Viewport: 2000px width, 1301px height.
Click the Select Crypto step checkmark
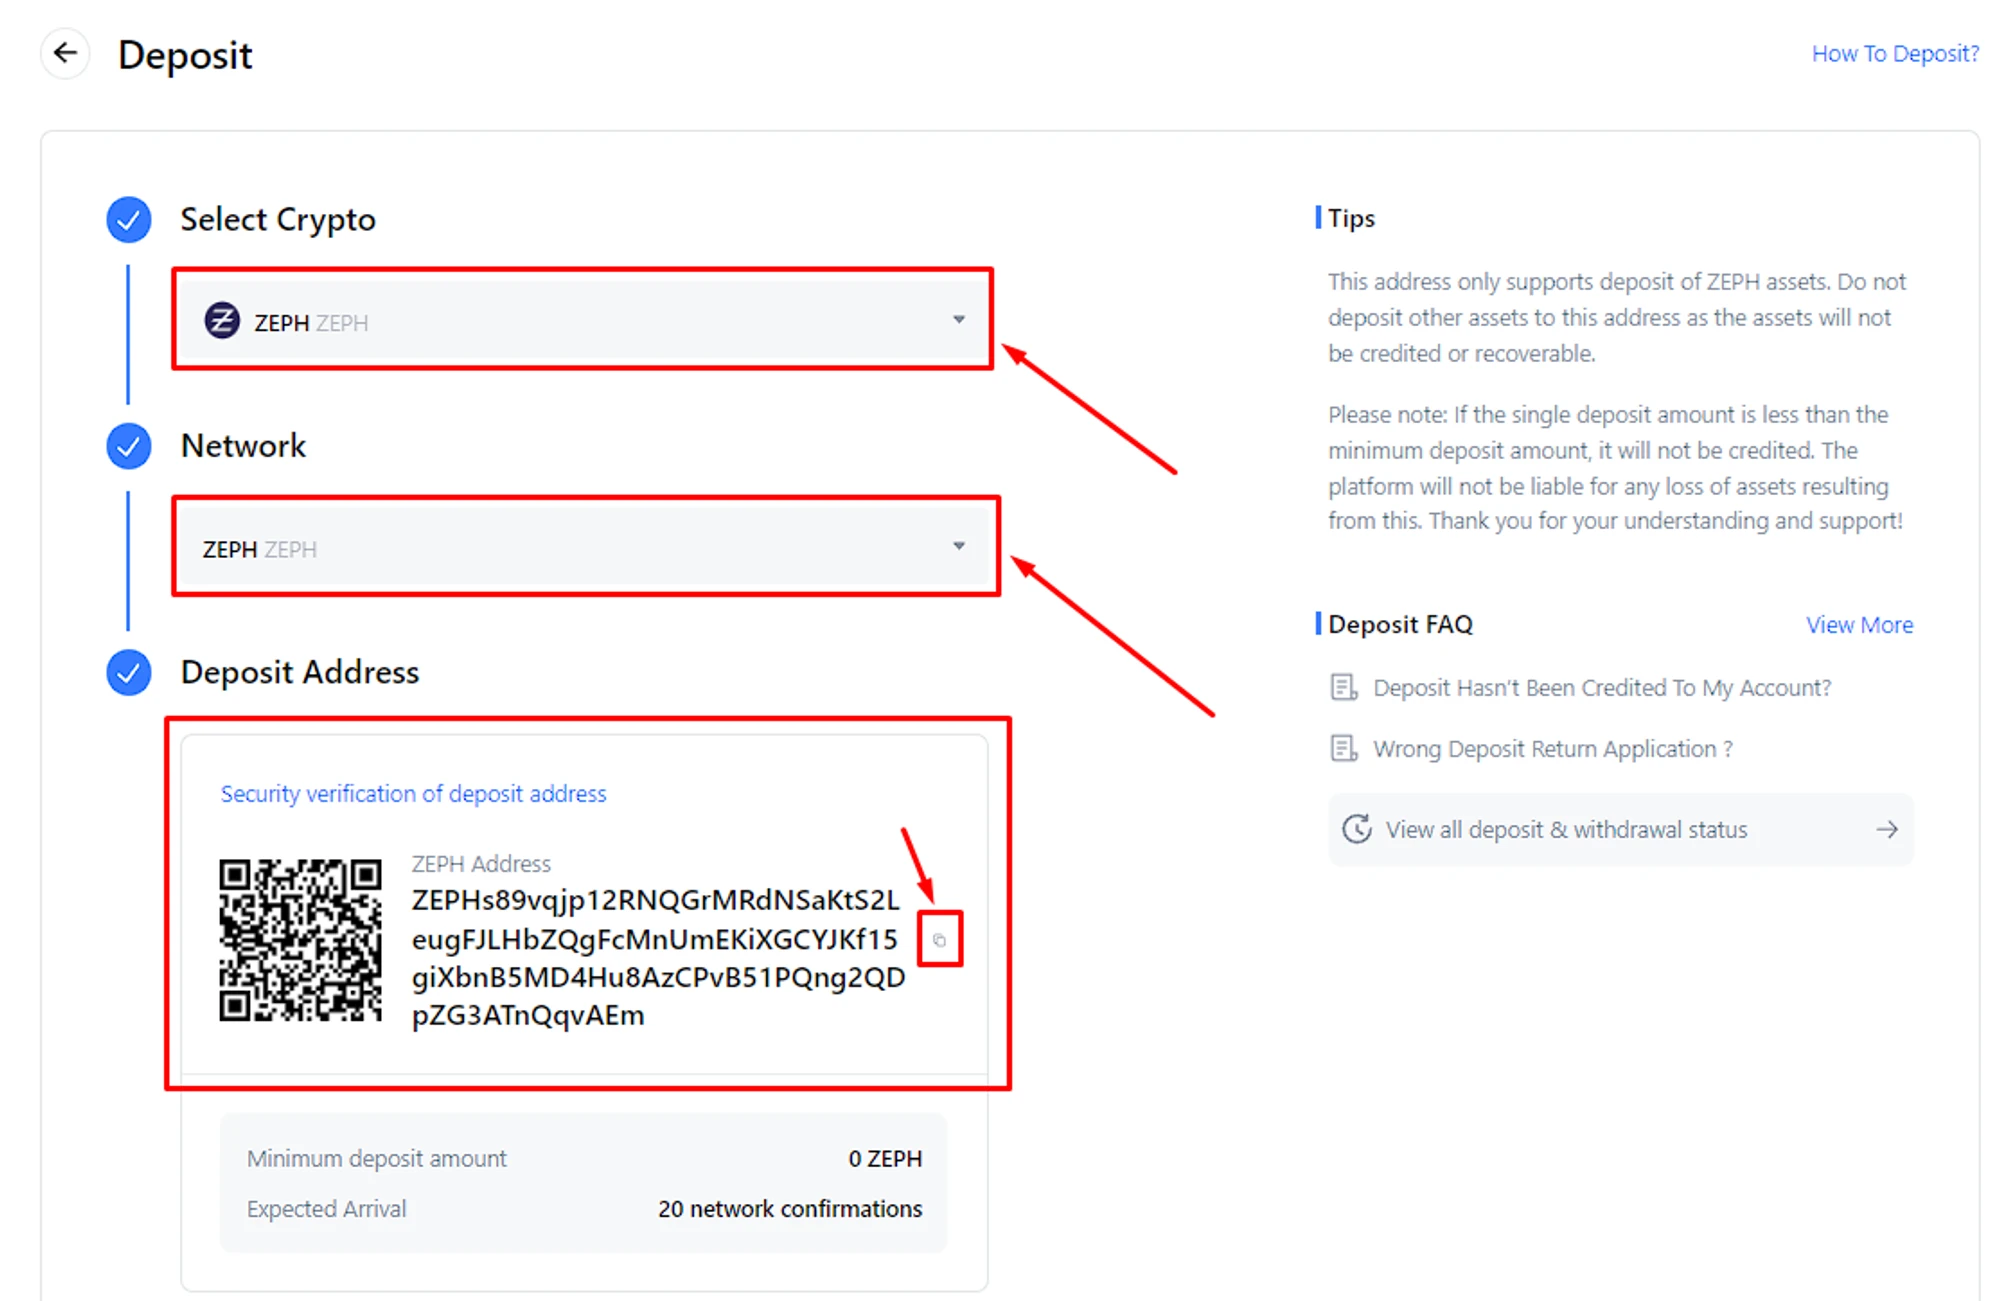(129, 220)
